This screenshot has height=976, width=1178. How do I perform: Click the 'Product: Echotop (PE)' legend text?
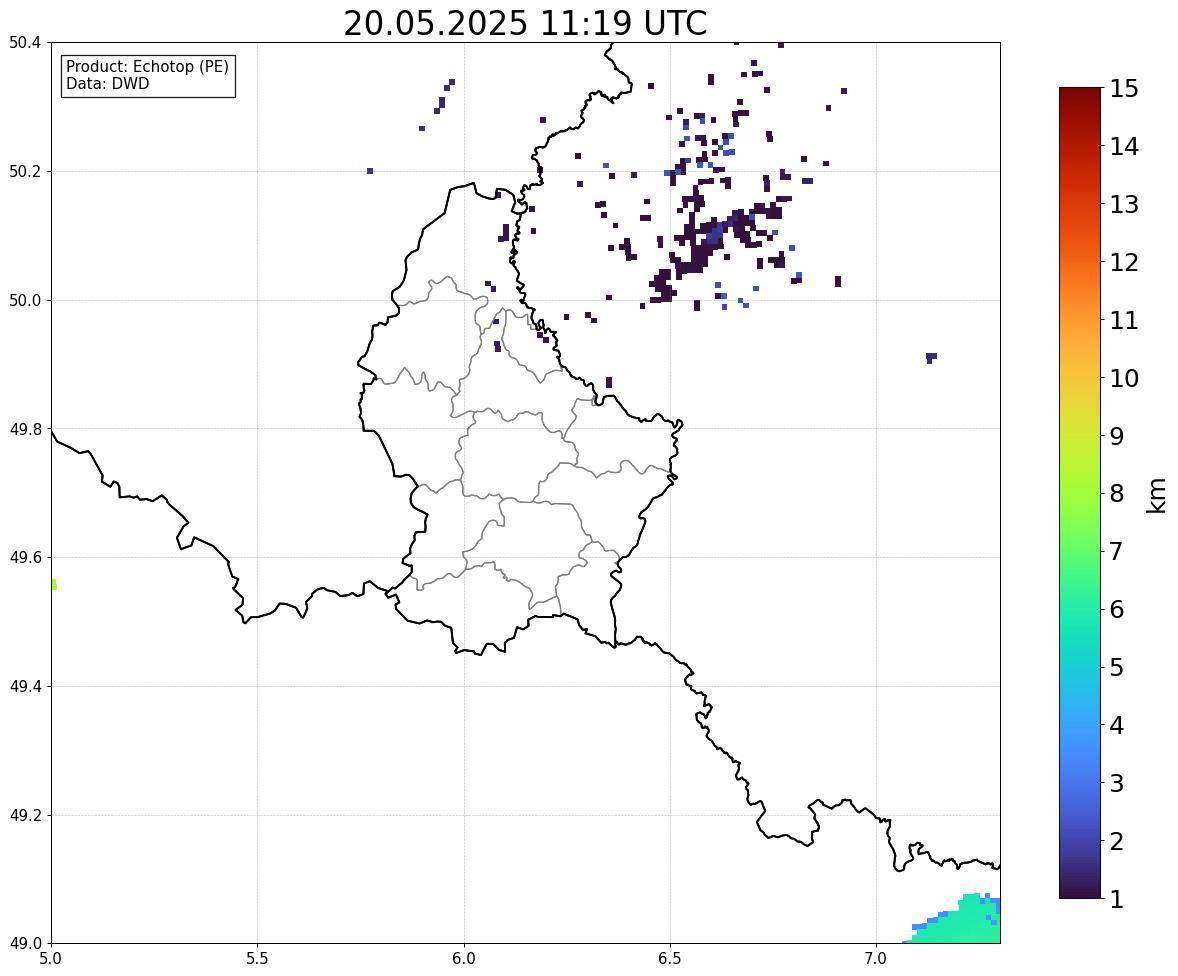[147, 67]
